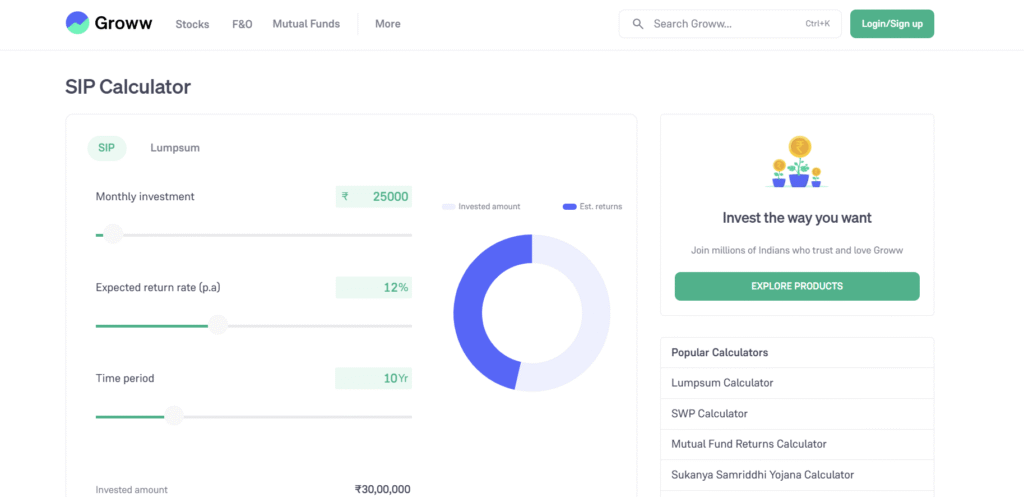This screenshot has height=497, width=1024.
Task: Click the rupee symbol in investment field
Action: click(345, 197)
